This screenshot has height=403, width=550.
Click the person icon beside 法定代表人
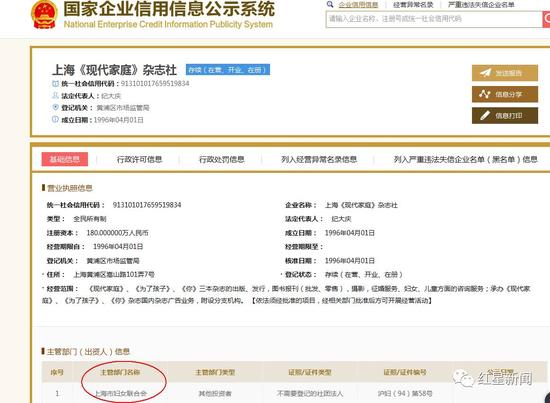(x=55, y=95)
